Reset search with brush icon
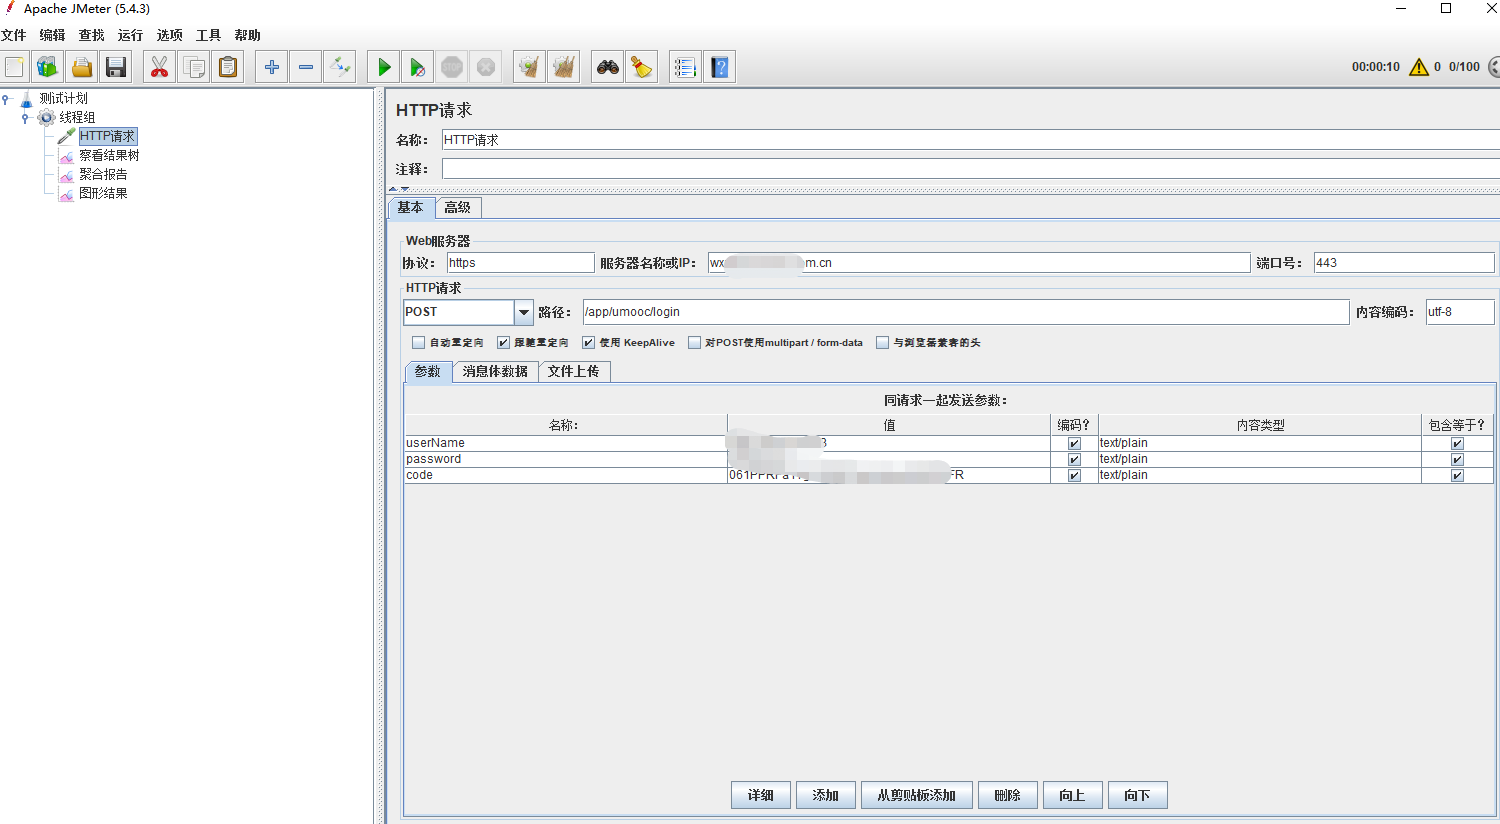1500x824 pixels. [x=642, y=67]
